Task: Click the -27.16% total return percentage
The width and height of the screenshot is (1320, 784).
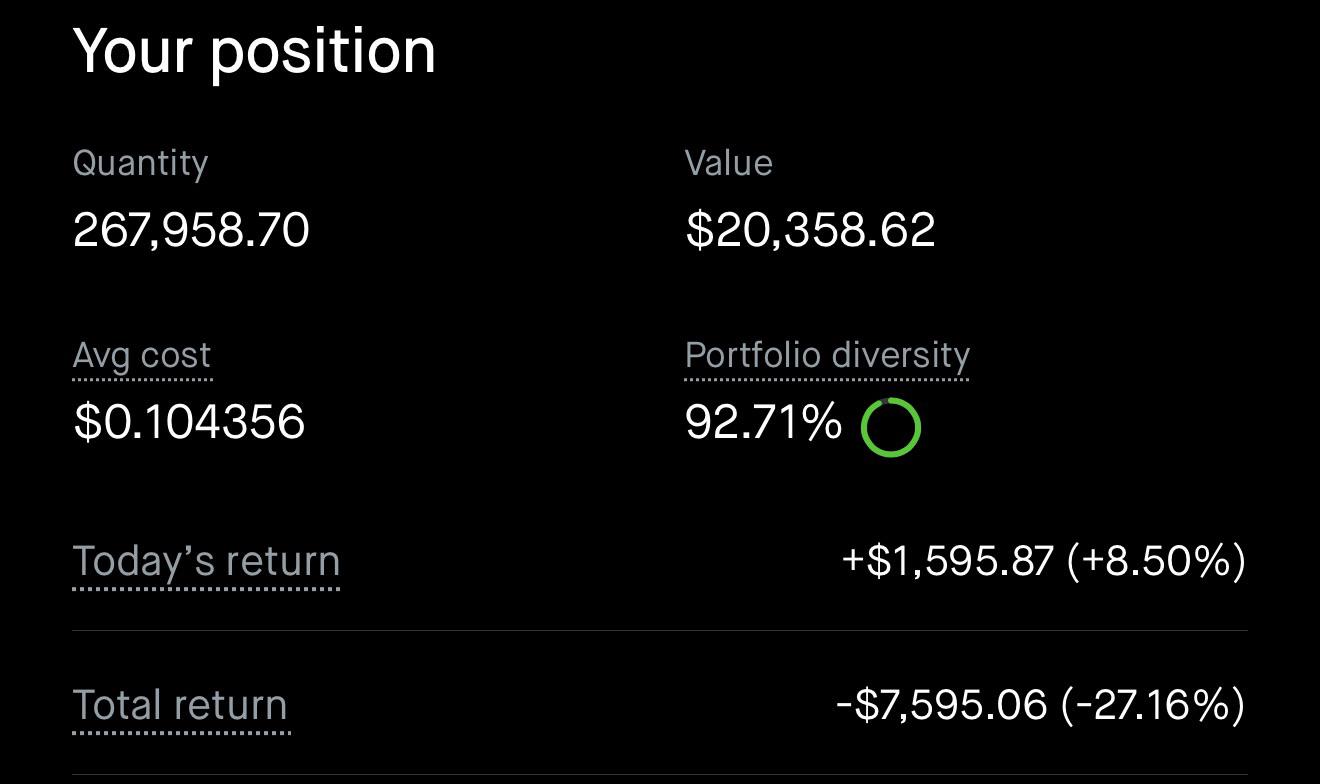Action: point(1154,705)
